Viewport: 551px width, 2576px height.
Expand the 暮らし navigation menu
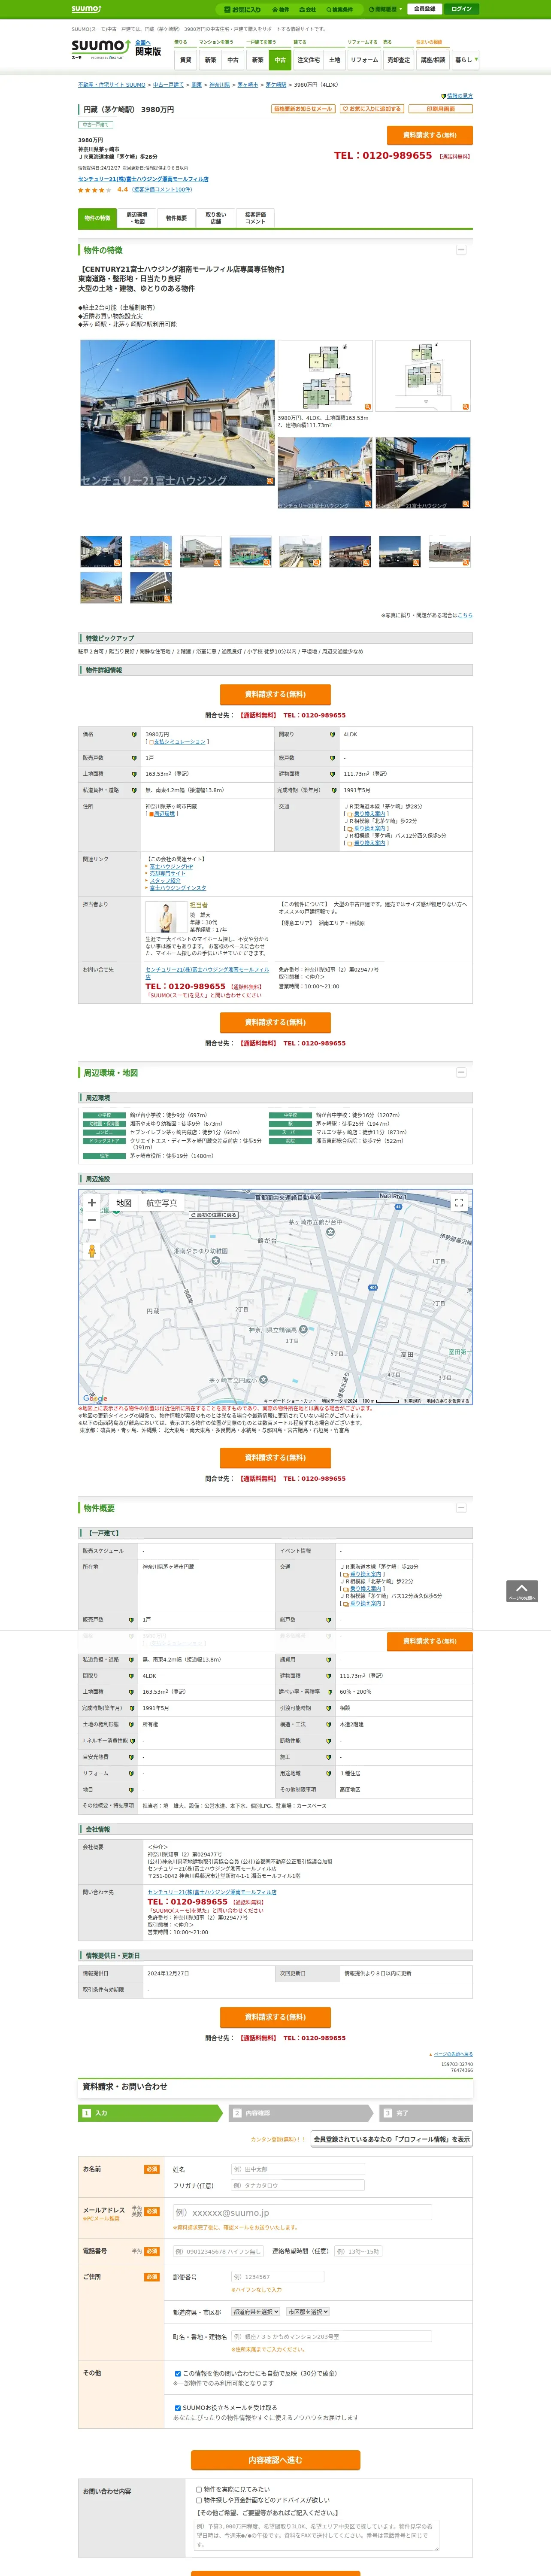[465, 60]
